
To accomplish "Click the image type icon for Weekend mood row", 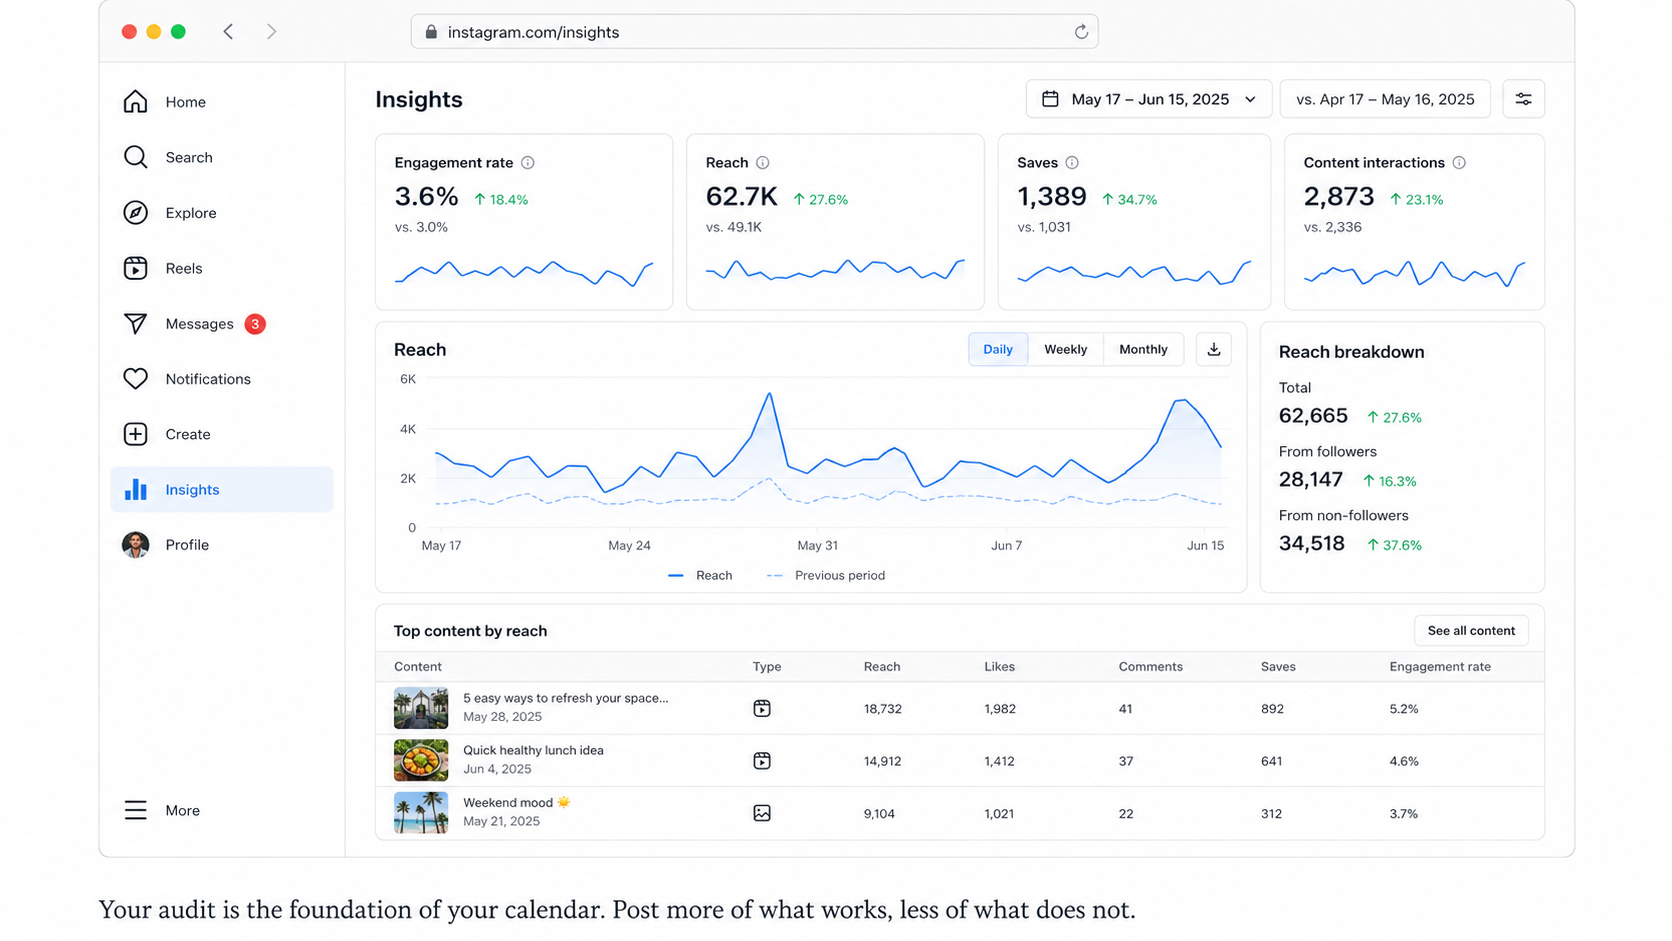I will coord(762,813).
